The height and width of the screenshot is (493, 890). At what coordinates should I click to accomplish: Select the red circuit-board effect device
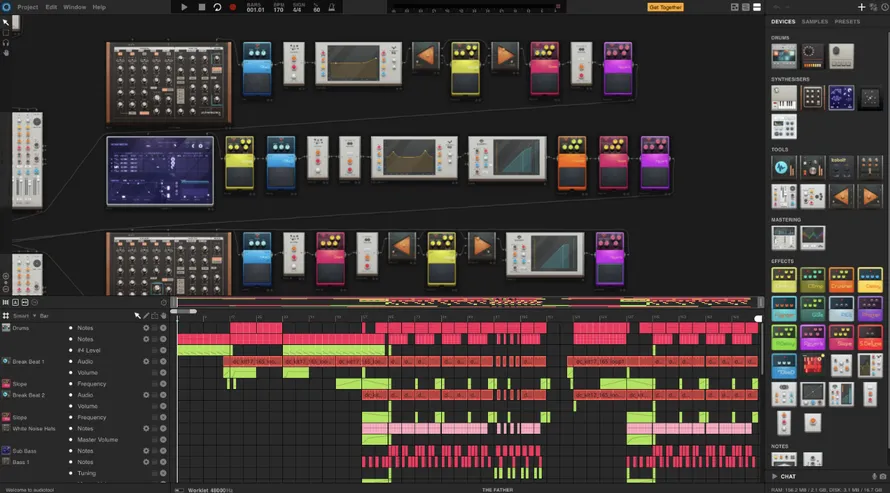(x=812, y=365)
